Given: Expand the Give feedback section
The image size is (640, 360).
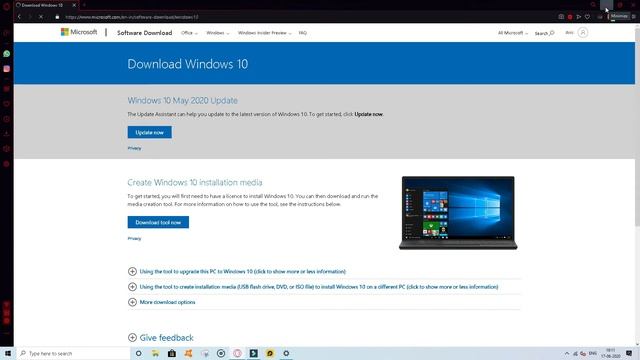Looking at the screenshot, I should pos(161,338).
